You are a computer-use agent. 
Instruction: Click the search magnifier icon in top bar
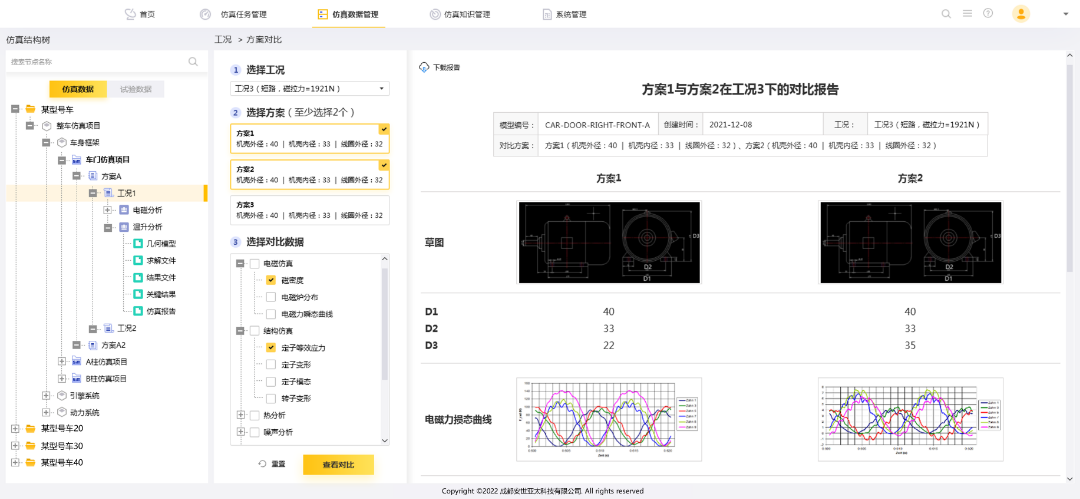point(946,14)
